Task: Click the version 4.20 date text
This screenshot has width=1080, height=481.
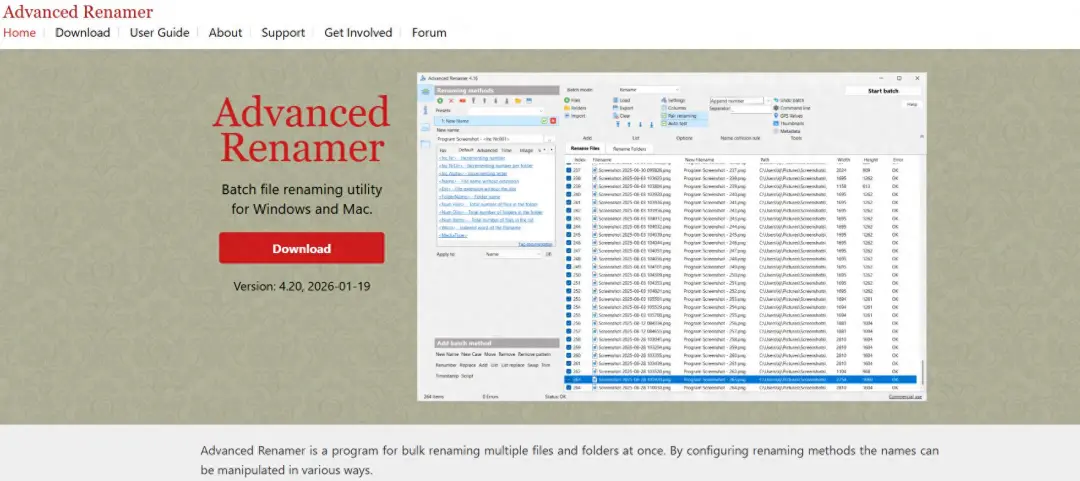Action: coord(302,286)
